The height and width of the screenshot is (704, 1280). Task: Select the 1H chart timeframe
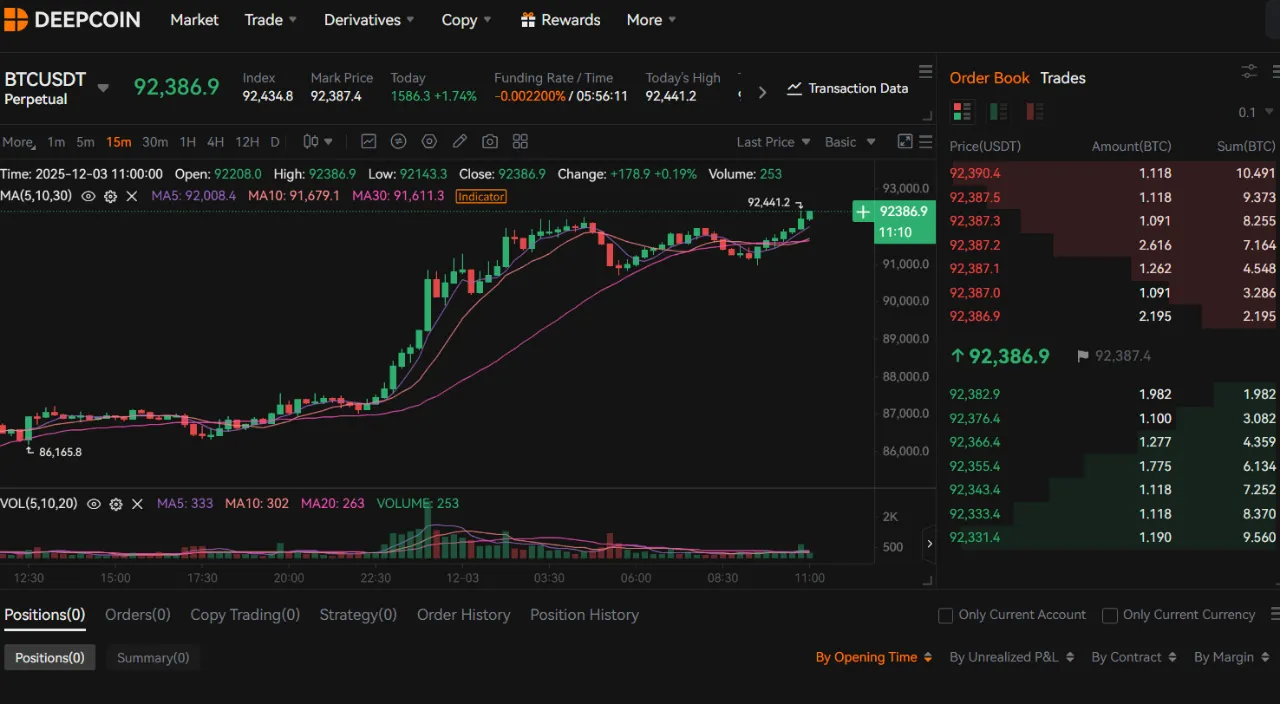coord(187,142)
